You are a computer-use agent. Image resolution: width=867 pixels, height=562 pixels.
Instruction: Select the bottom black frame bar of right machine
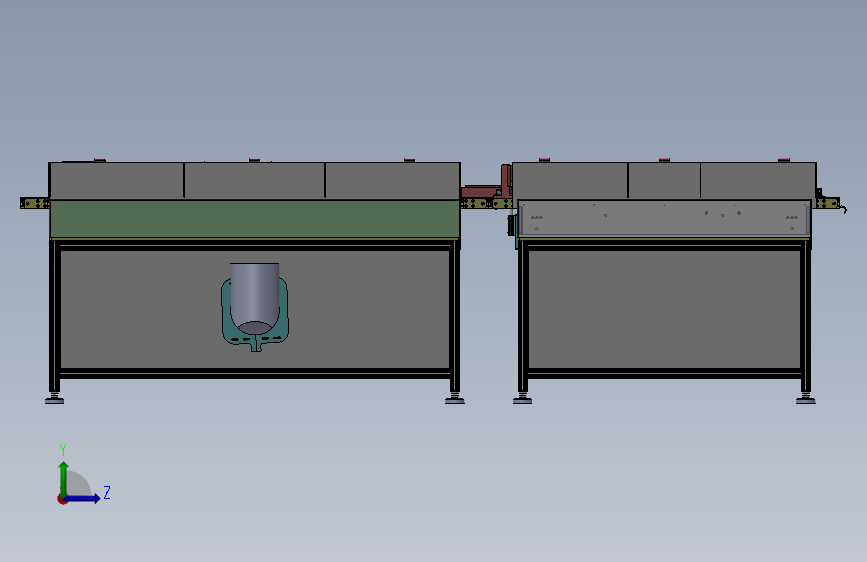664,374
